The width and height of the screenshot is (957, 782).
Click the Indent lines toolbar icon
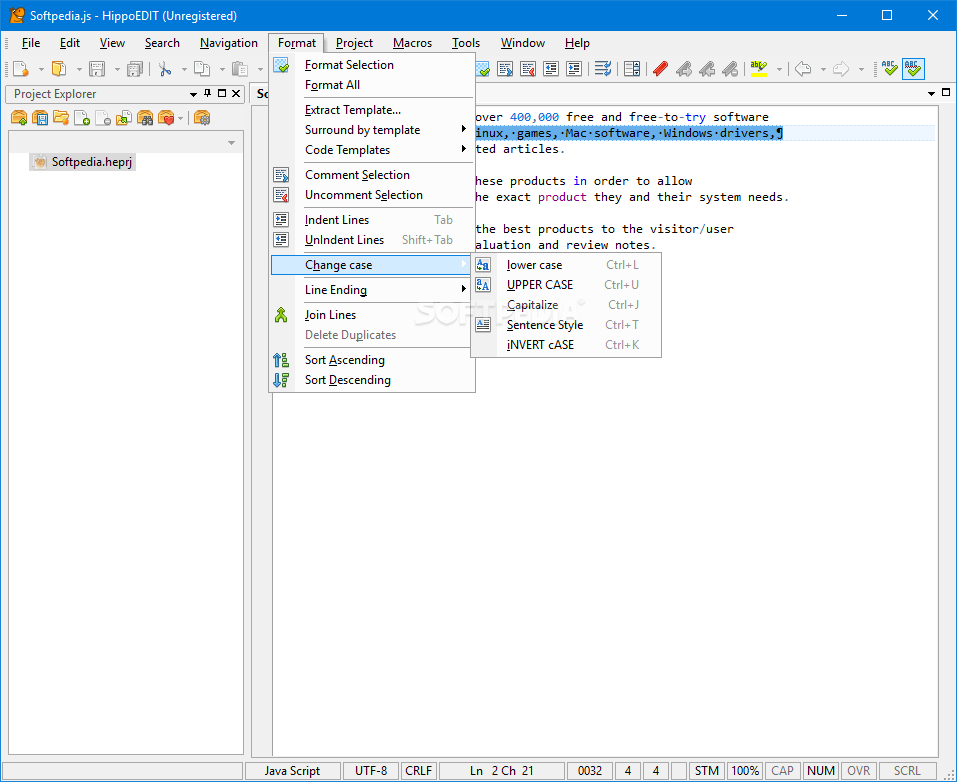(x=574, y=68)
